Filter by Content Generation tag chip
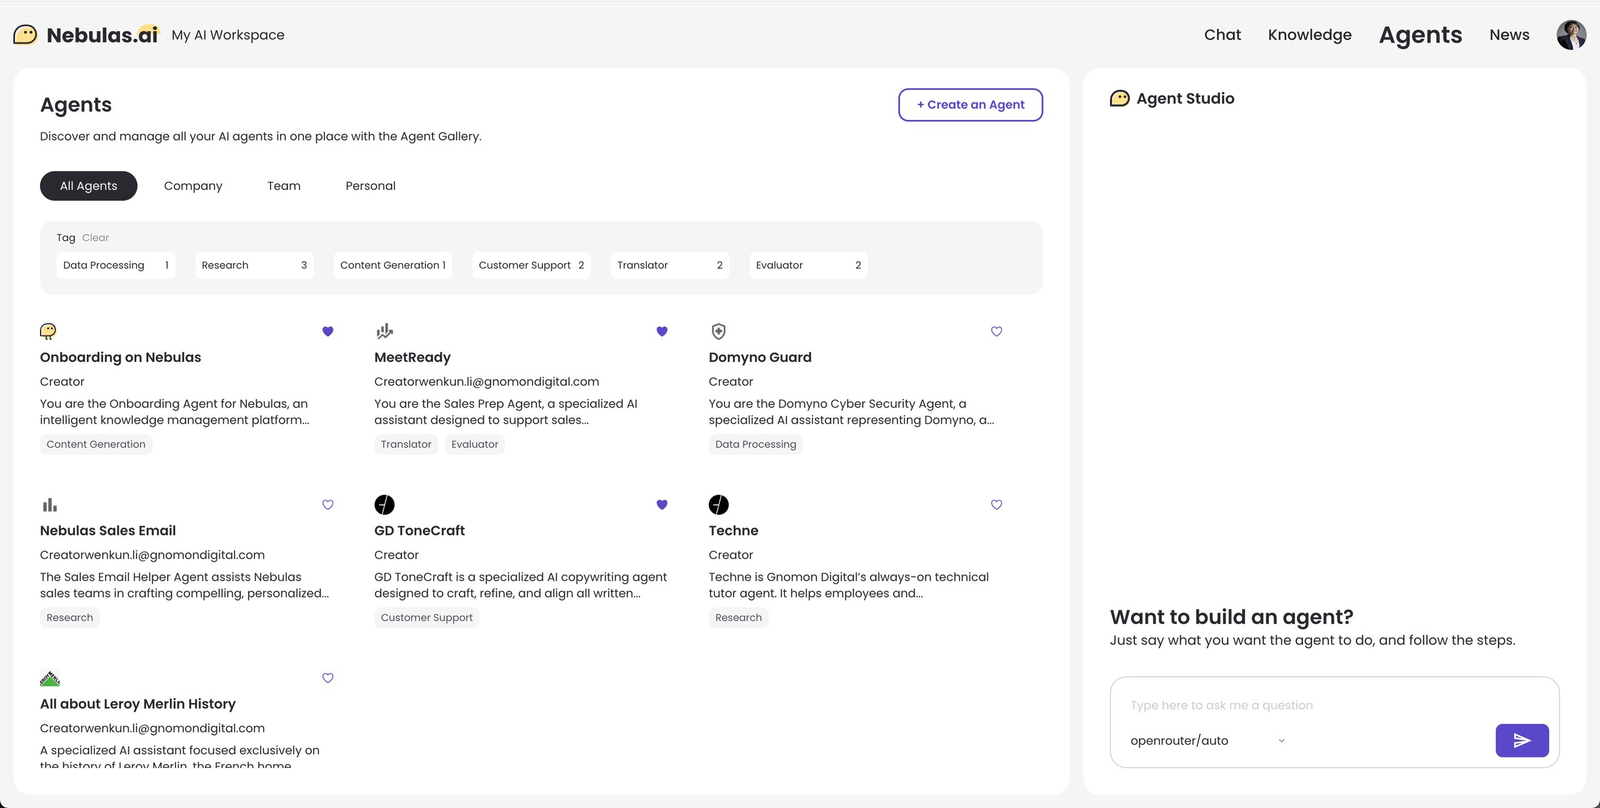The width and height of the screenshot is (1600, 808). 393,265
